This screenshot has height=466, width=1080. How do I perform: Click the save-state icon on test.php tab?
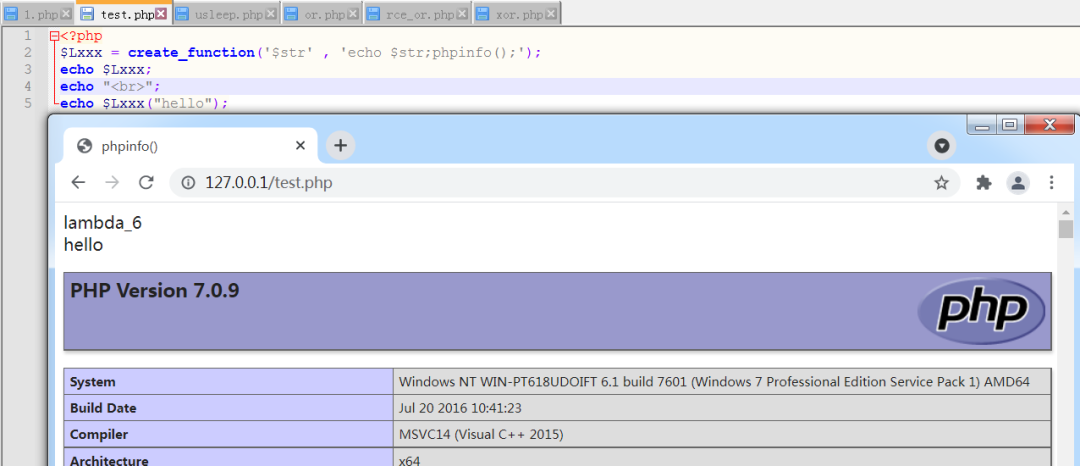click(x=87, y=14)
